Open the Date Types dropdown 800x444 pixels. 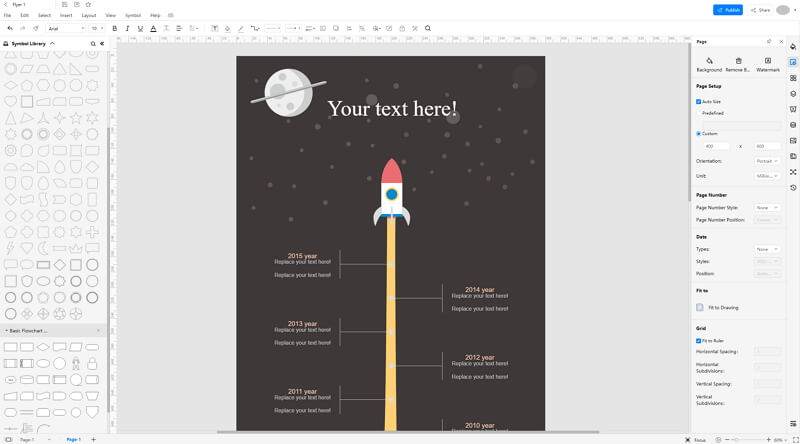(767, 249)
